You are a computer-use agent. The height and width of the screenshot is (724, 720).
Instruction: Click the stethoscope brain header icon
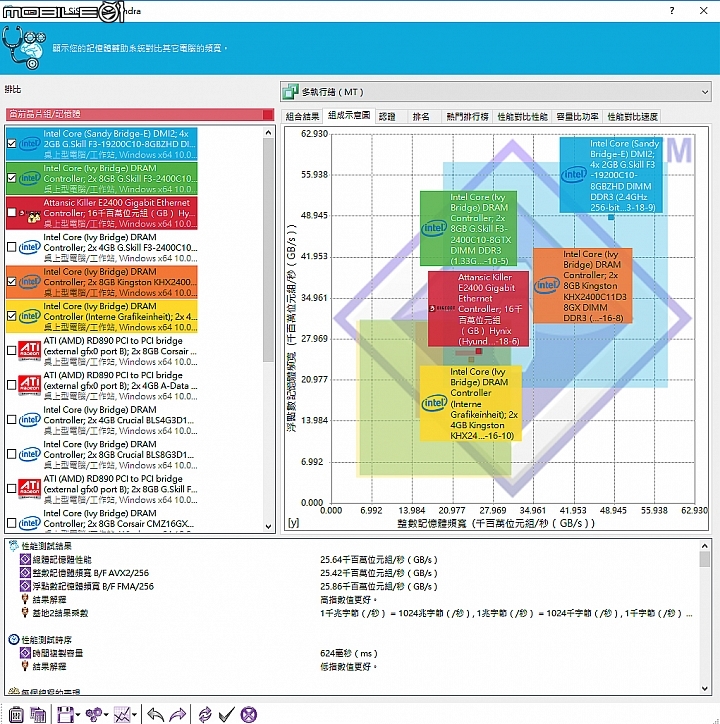point(24,48)
